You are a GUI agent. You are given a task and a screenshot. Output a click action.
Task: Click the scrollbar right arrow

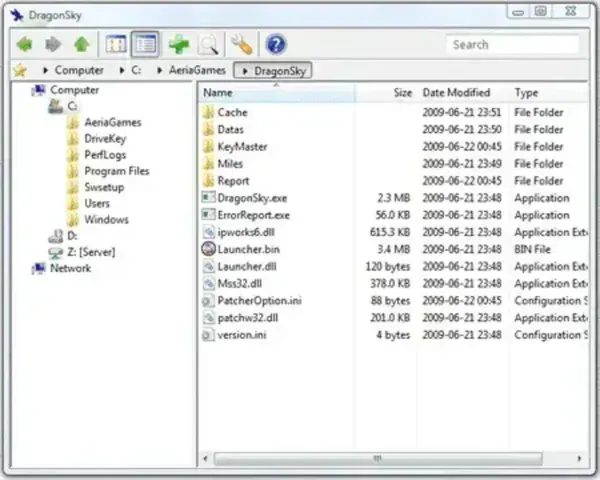pyautogui.click(x=579, y=458)
